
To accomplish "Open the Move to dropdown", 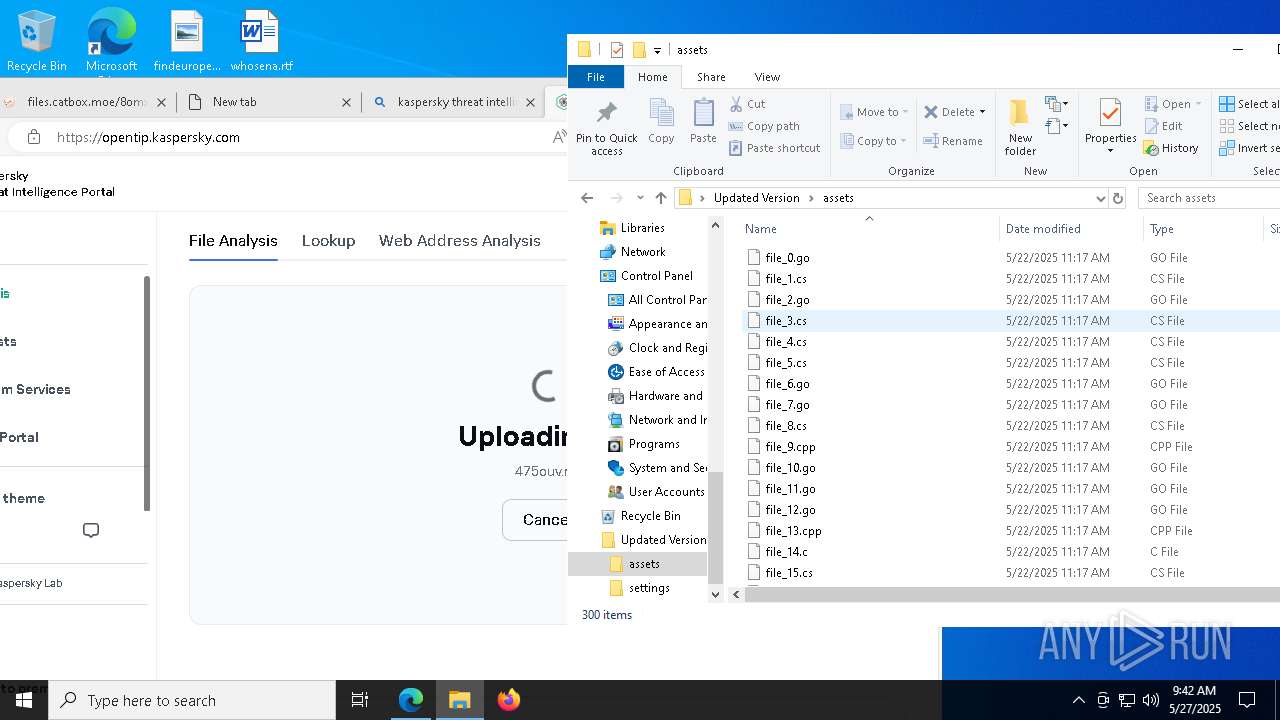I will pos(874,112).
